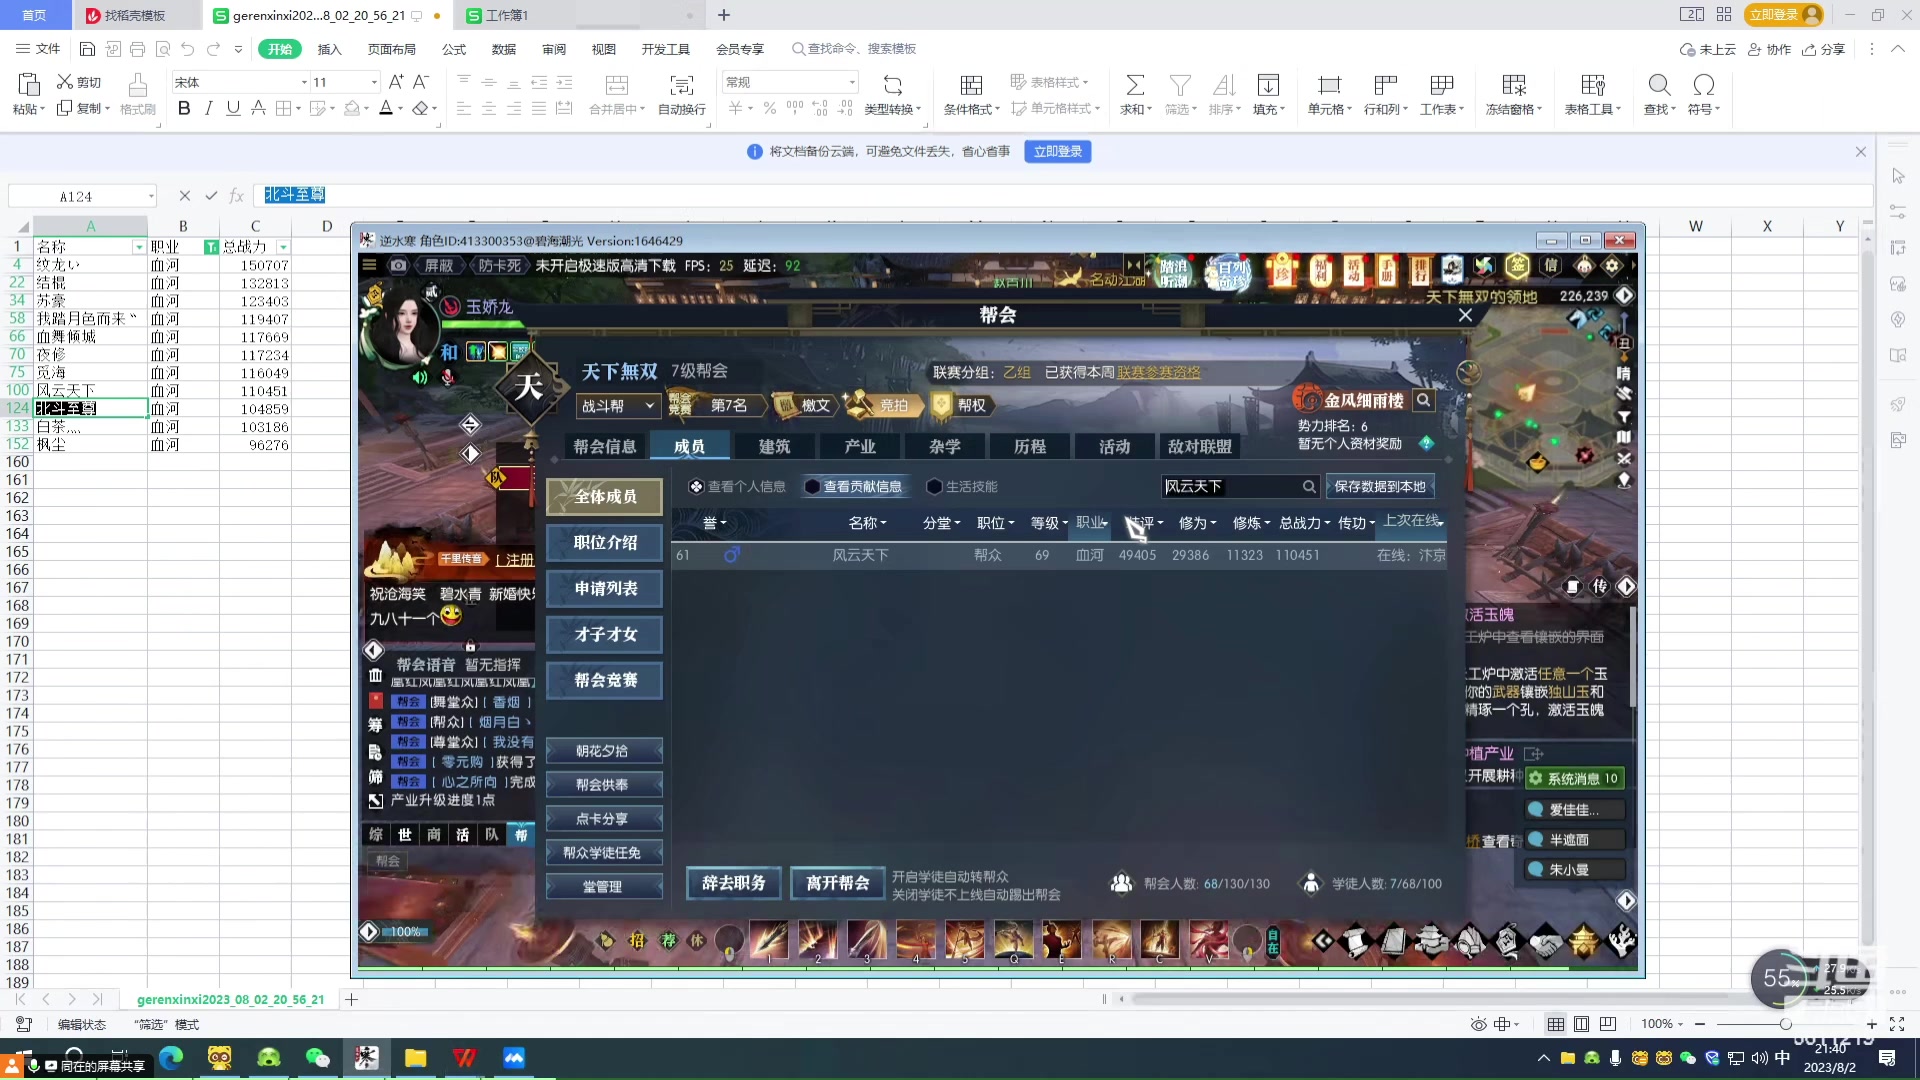Open File Explorer from the taskbar

point(416,1058)
